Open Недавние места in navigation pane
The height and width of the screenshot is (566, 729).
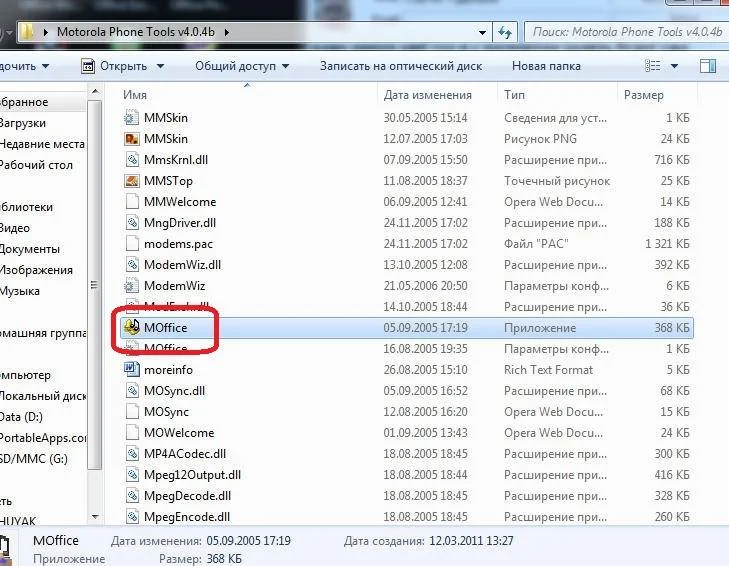tap(42, 144)
